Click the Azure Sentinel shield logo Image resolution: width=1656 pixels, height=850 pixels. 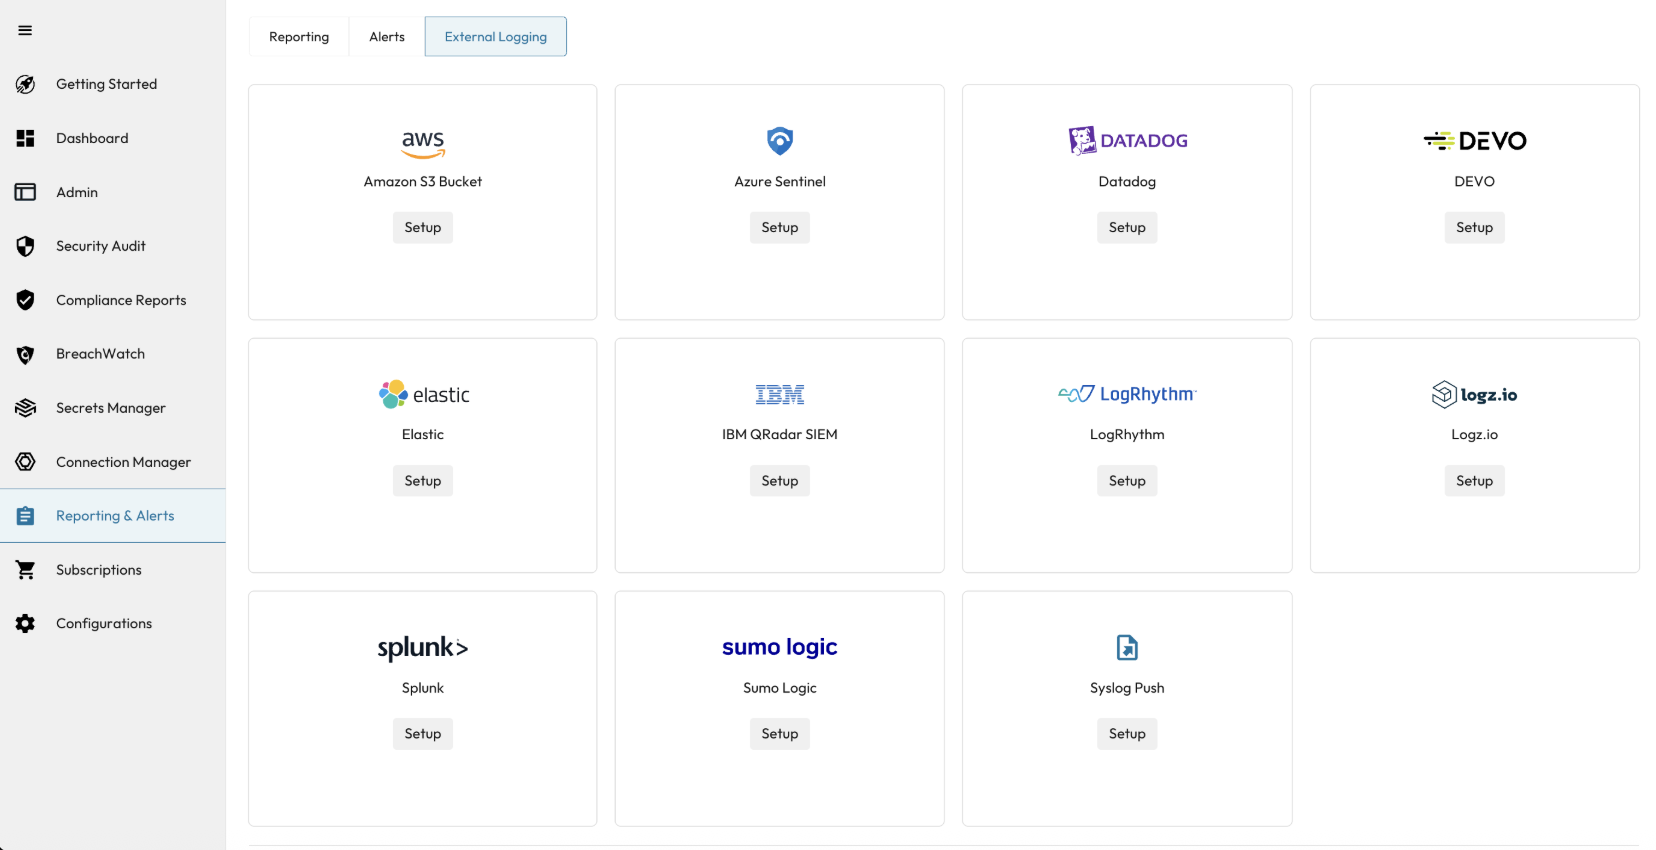click(780, 141)
